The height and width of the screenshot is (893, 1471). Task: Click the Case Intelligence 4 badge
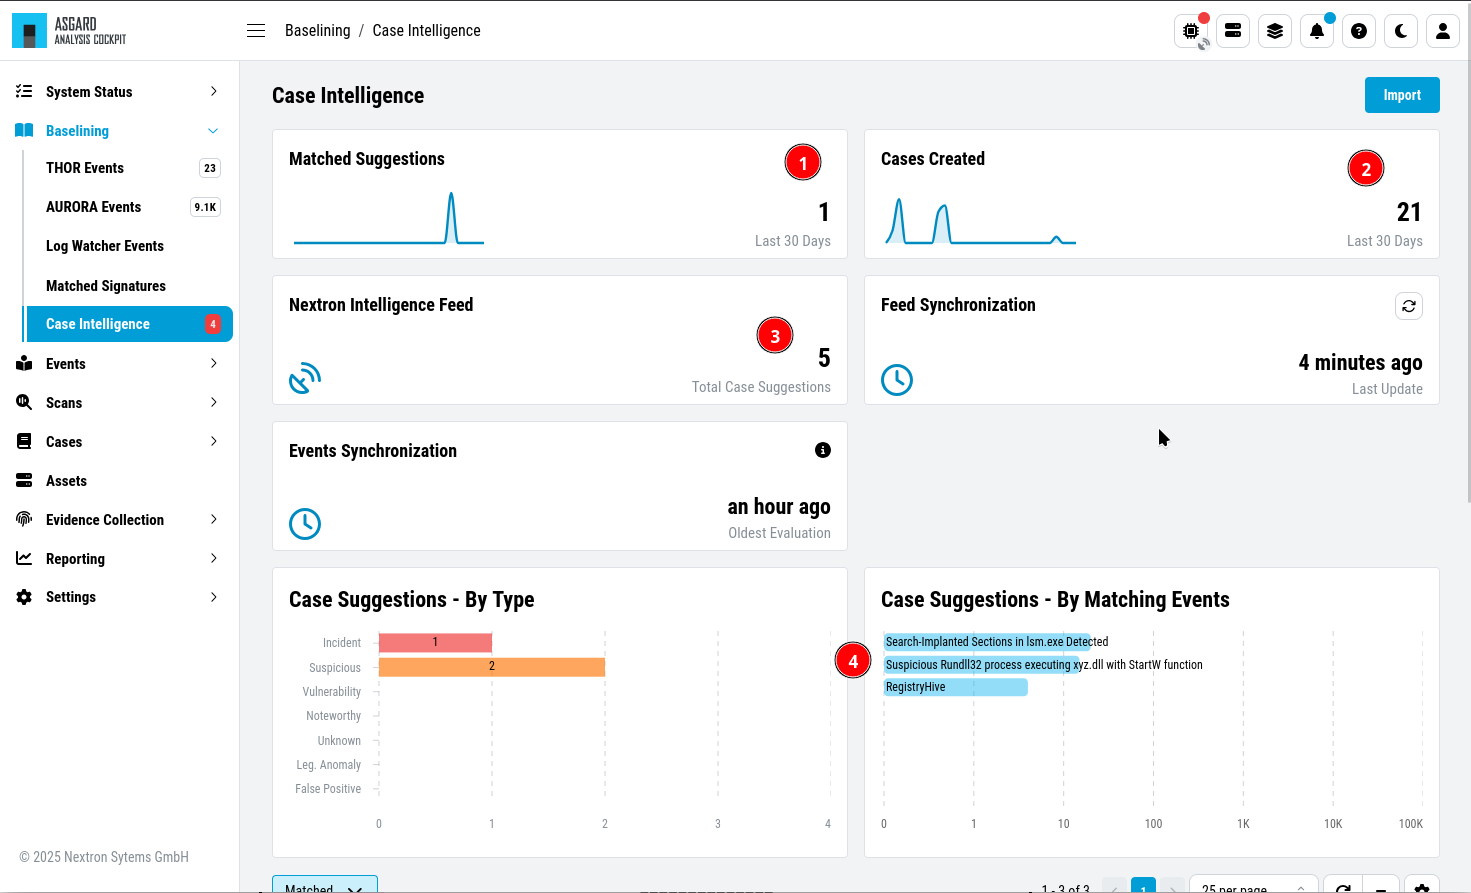coord(213,324)
